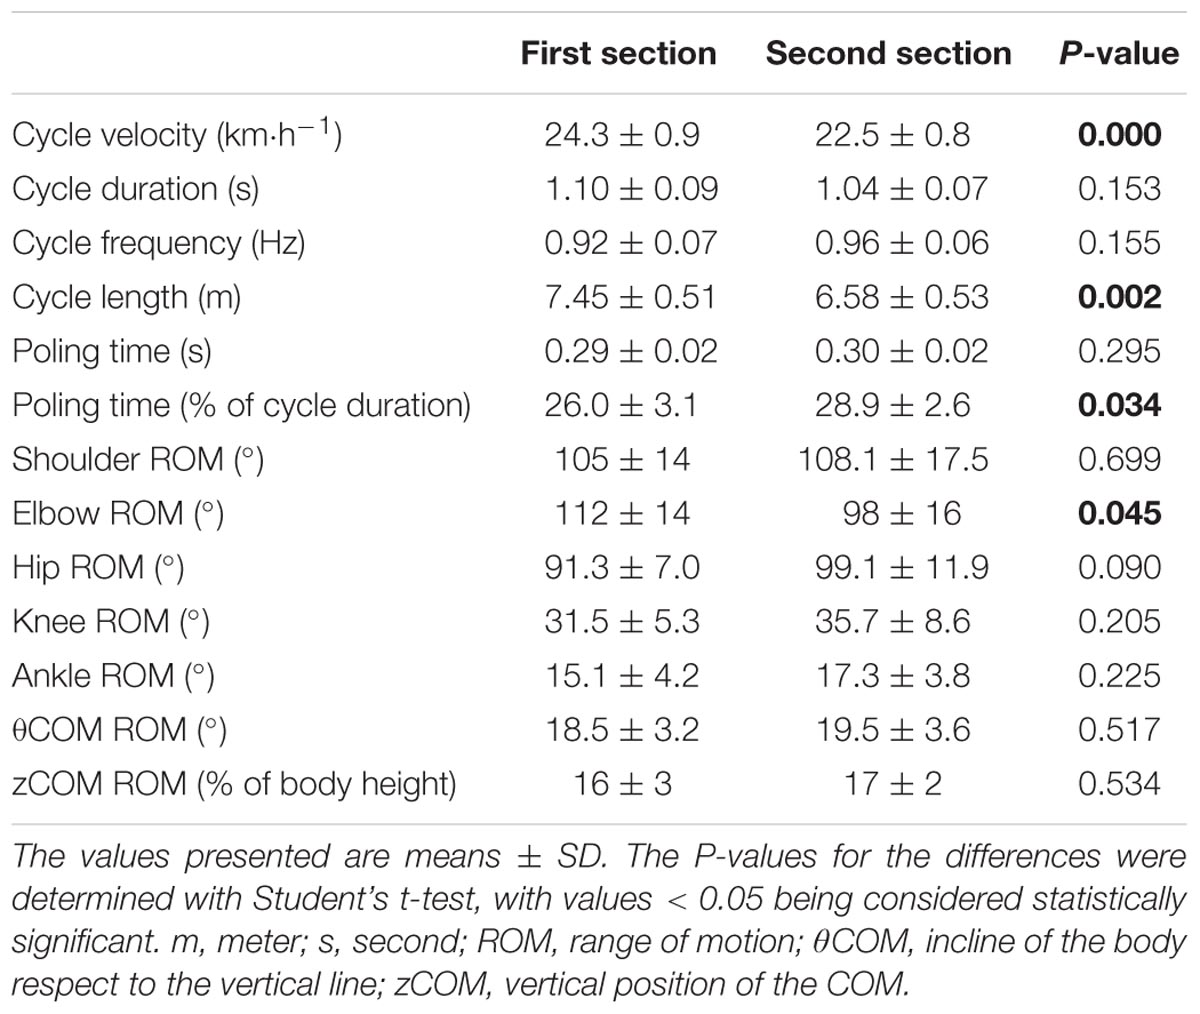Click the "Shoulder ROM (°)" row label

click(138, 459)
